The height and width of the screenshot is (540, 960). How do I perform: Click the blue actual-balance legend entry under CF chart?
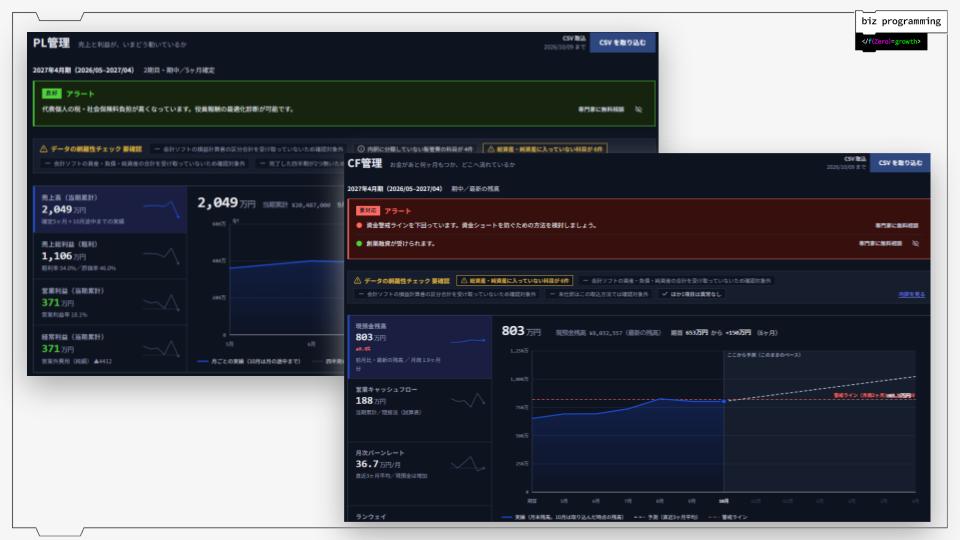[x=562, y=517]
